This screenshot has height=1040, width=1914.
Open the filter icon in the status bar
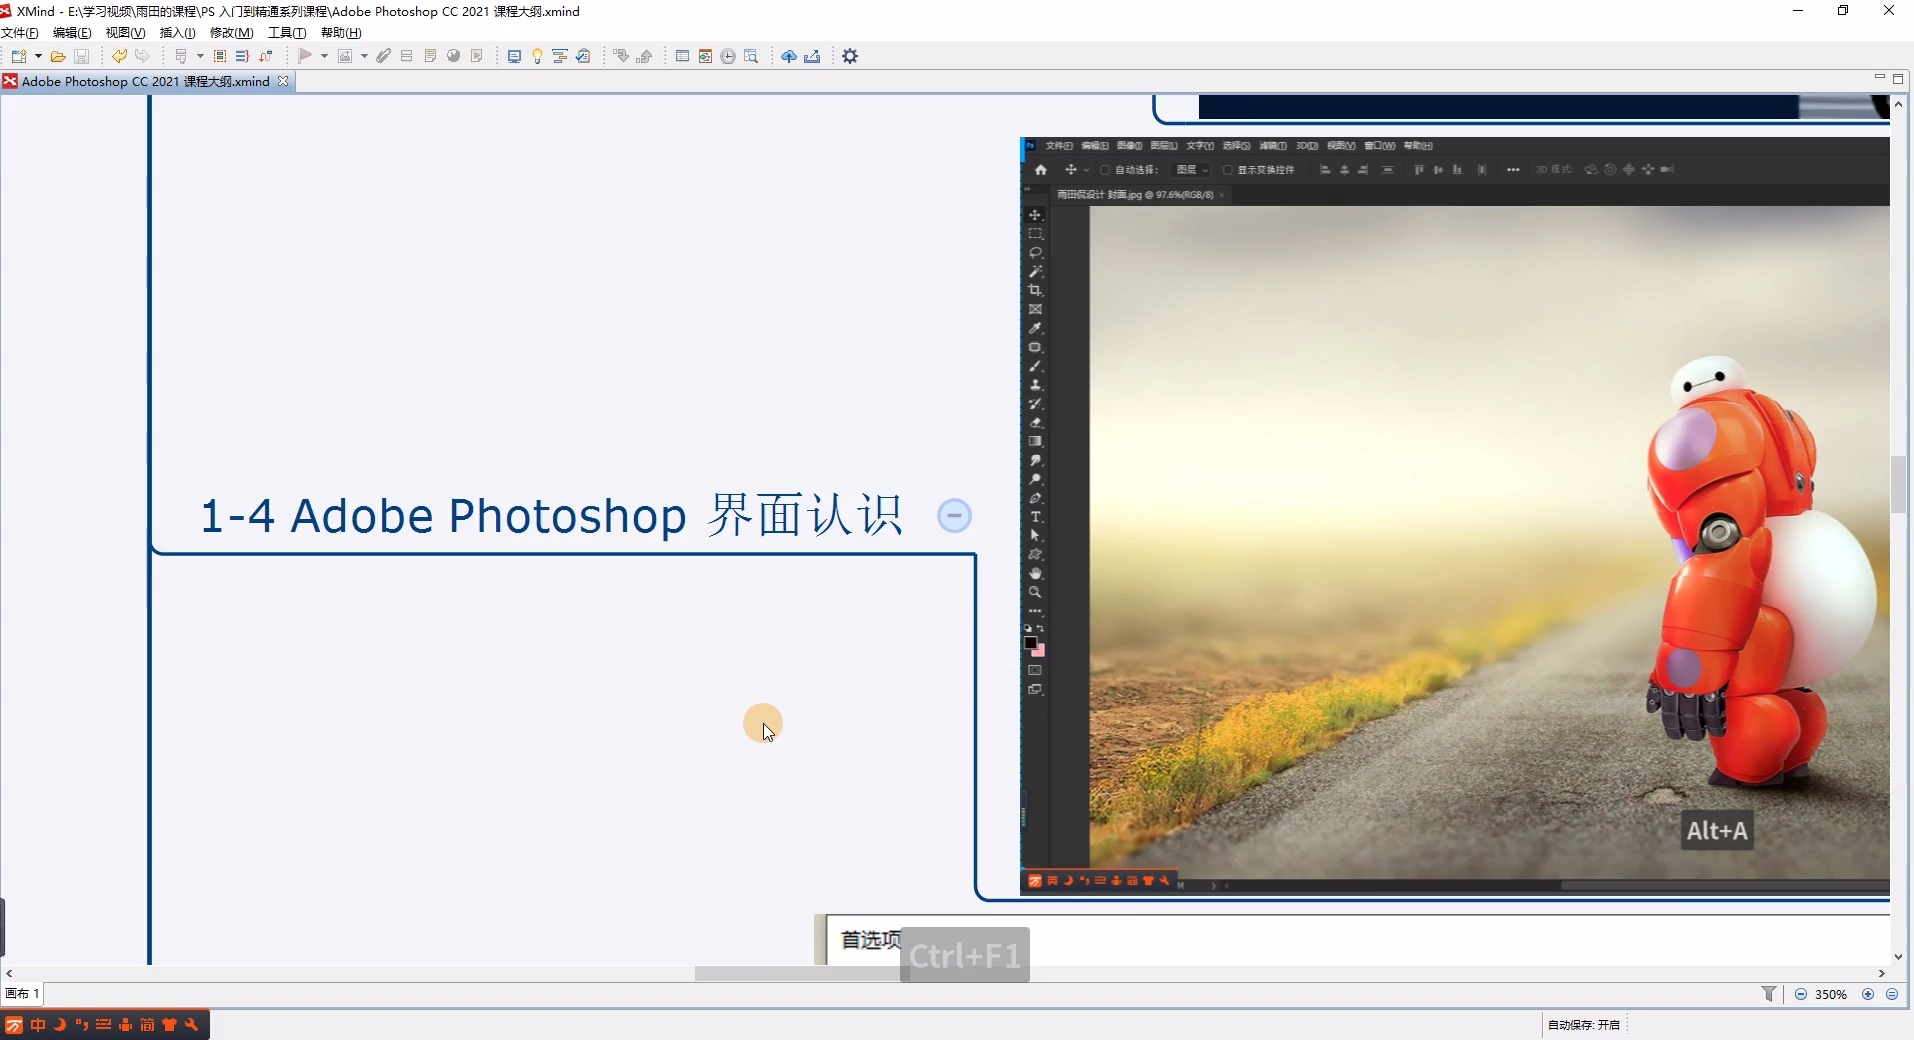1769,994
